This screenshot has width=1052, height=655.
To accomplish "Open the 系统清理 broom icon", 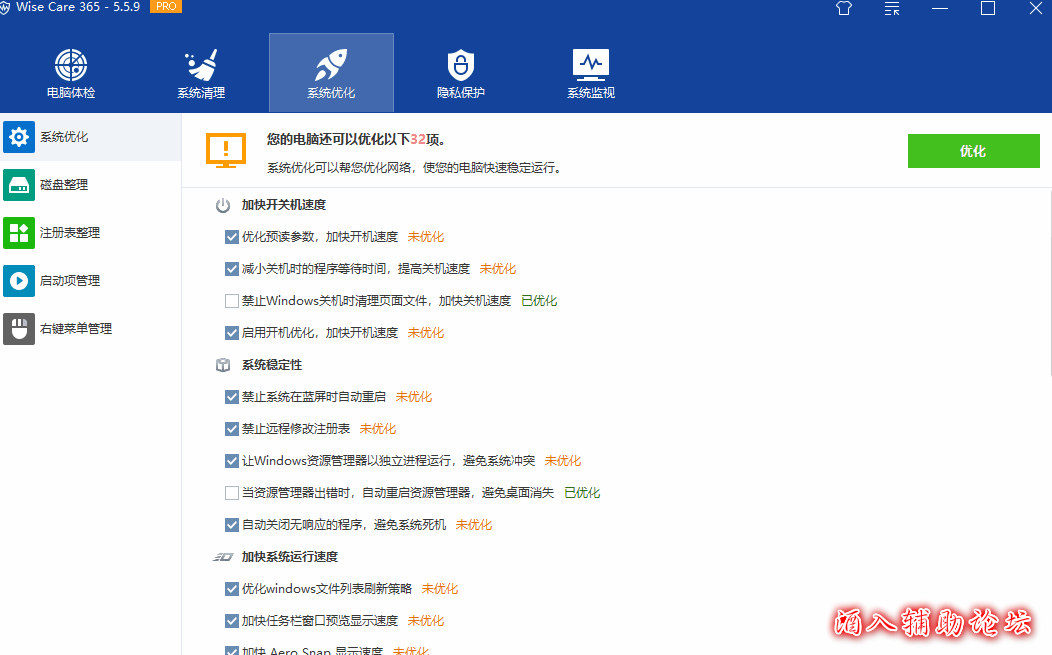I will click(201, 66).
